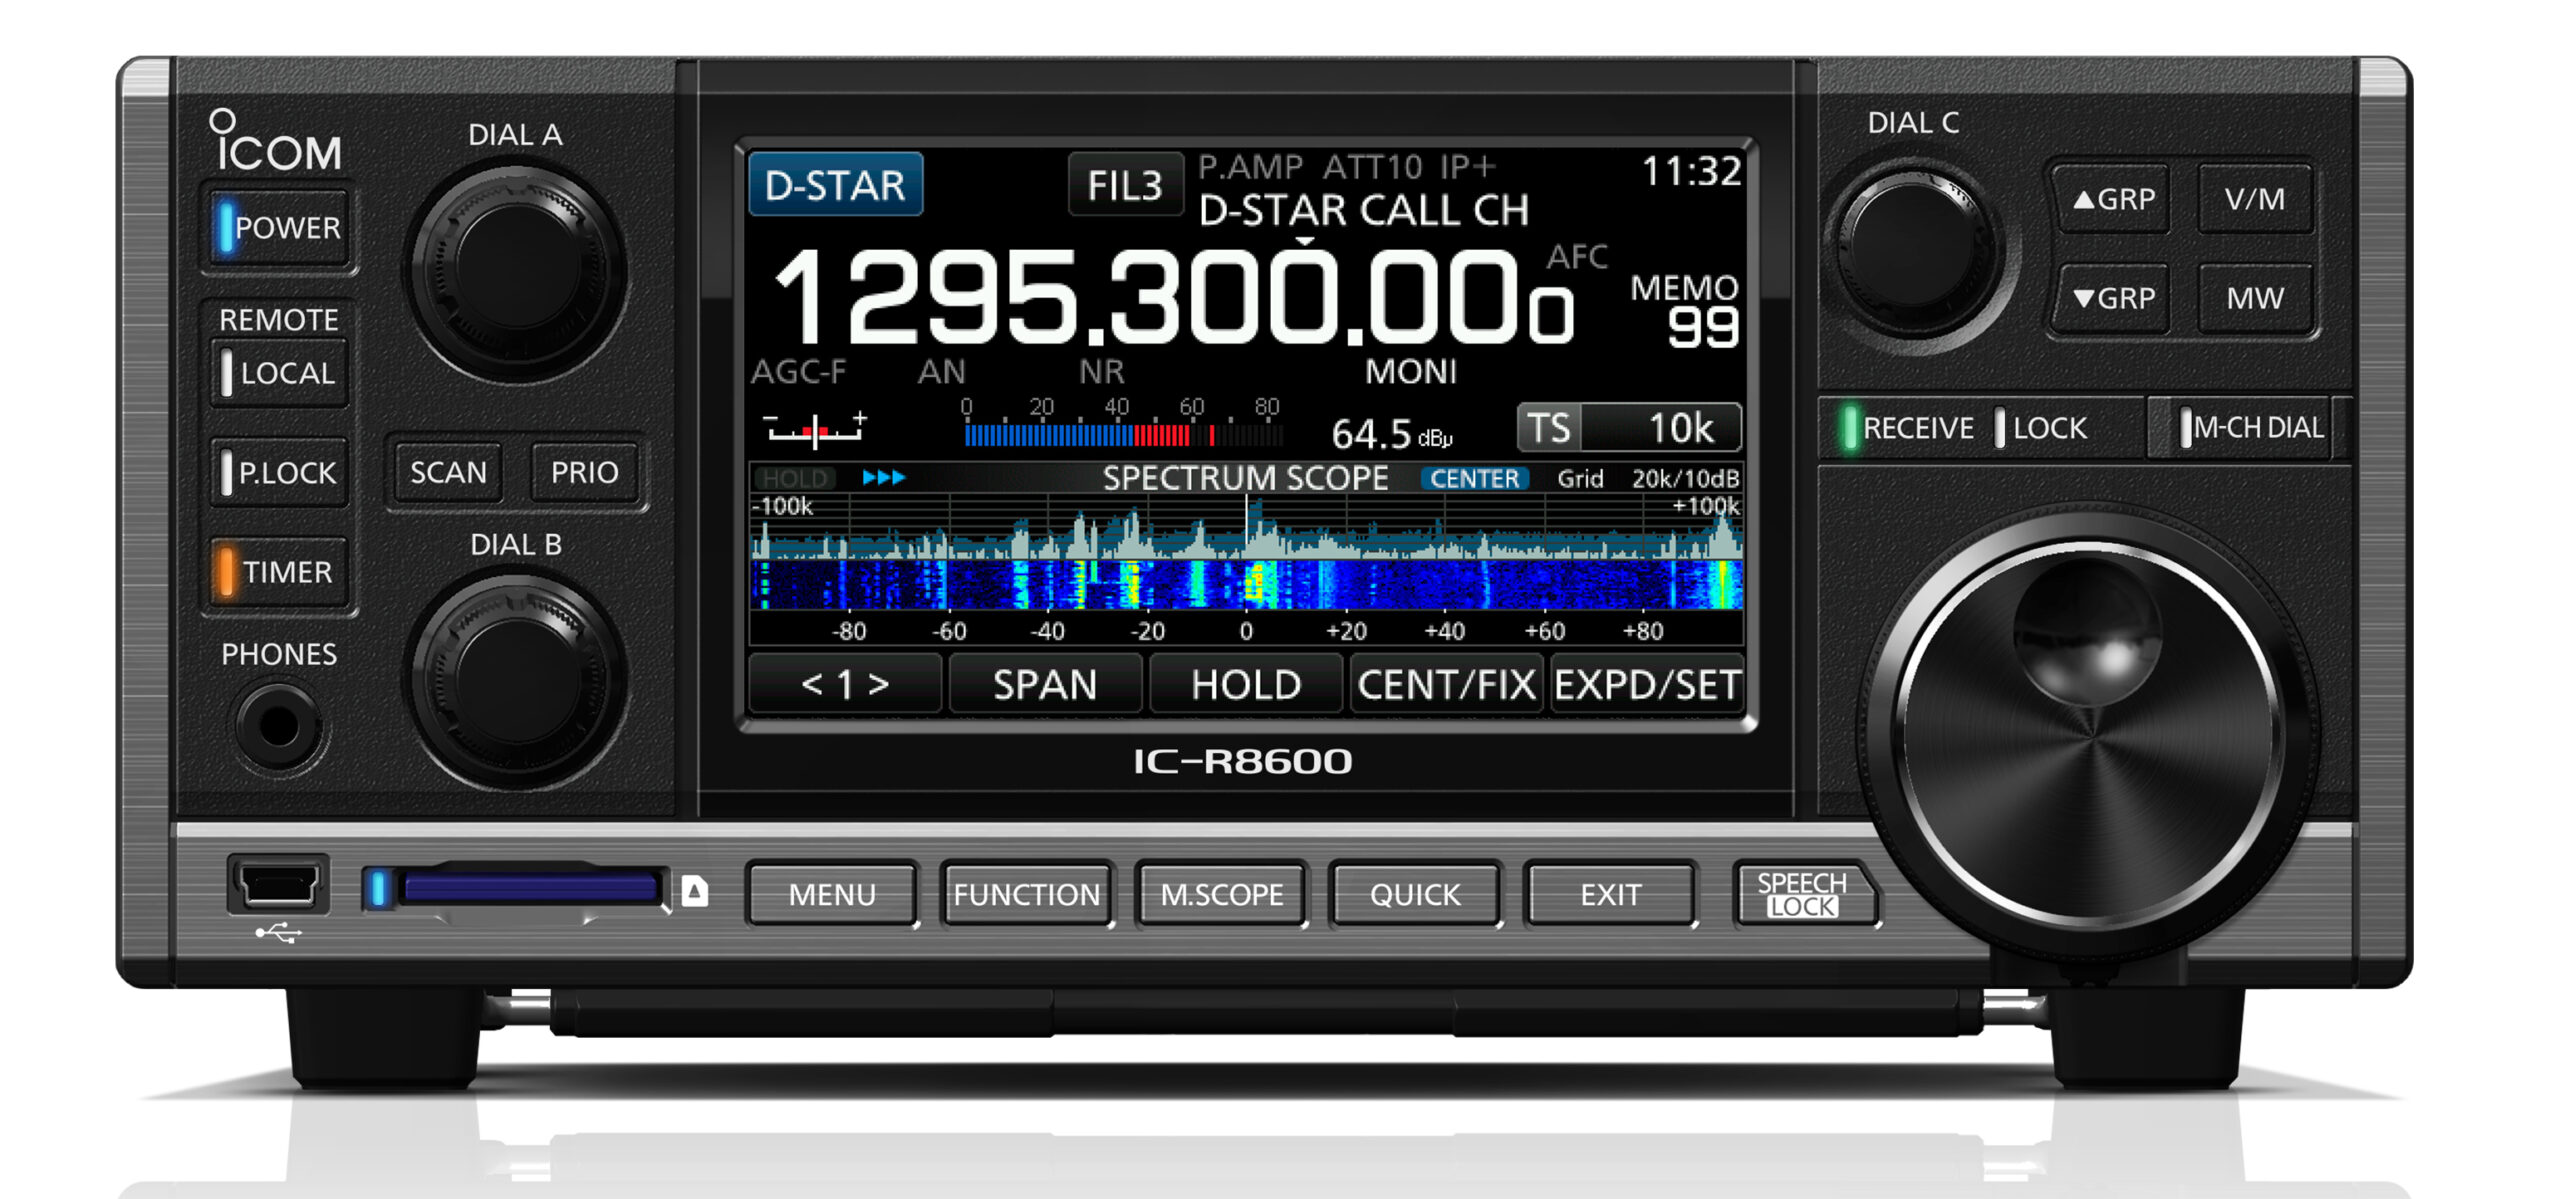Screen dimensions: 2560x1199
Task: Tap the < 1 > scope menu key
Action: coord(845,684)
